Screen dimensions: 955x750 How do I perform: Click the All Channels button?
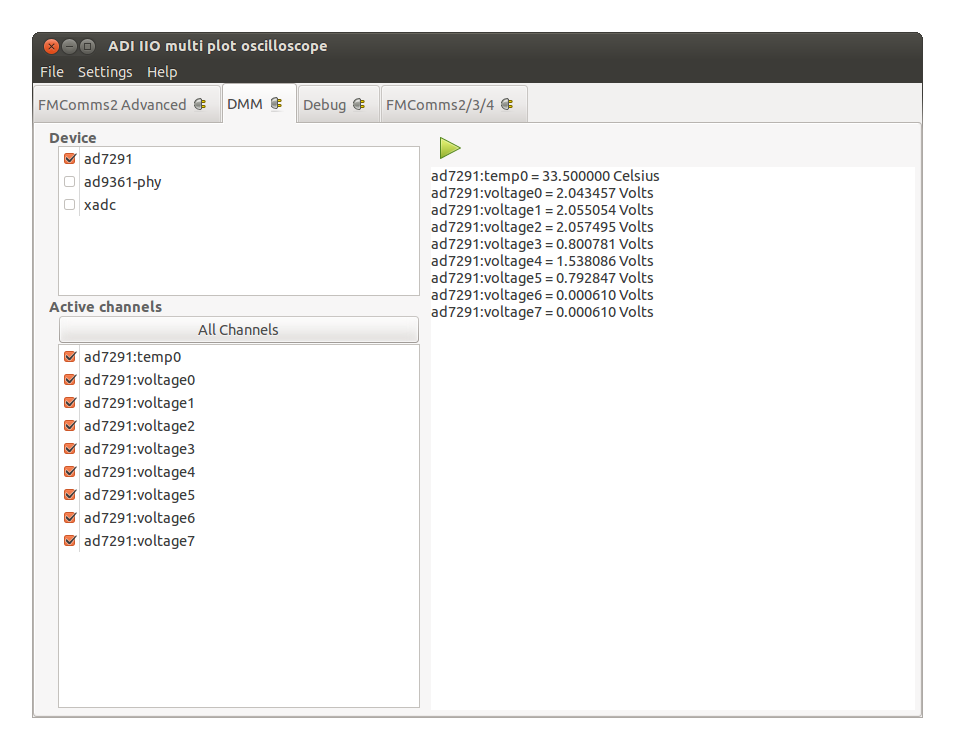(238, 329)
